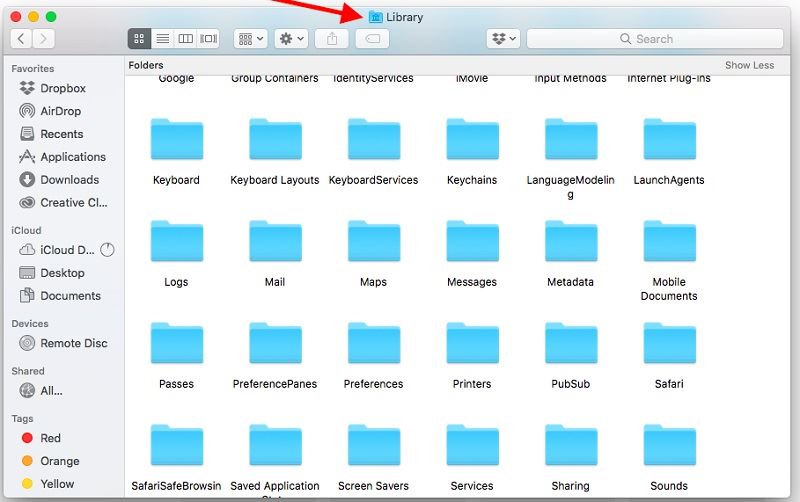Screen dimensions: 800x502
Task: Select the Orange tag
Action: point(51,461)
